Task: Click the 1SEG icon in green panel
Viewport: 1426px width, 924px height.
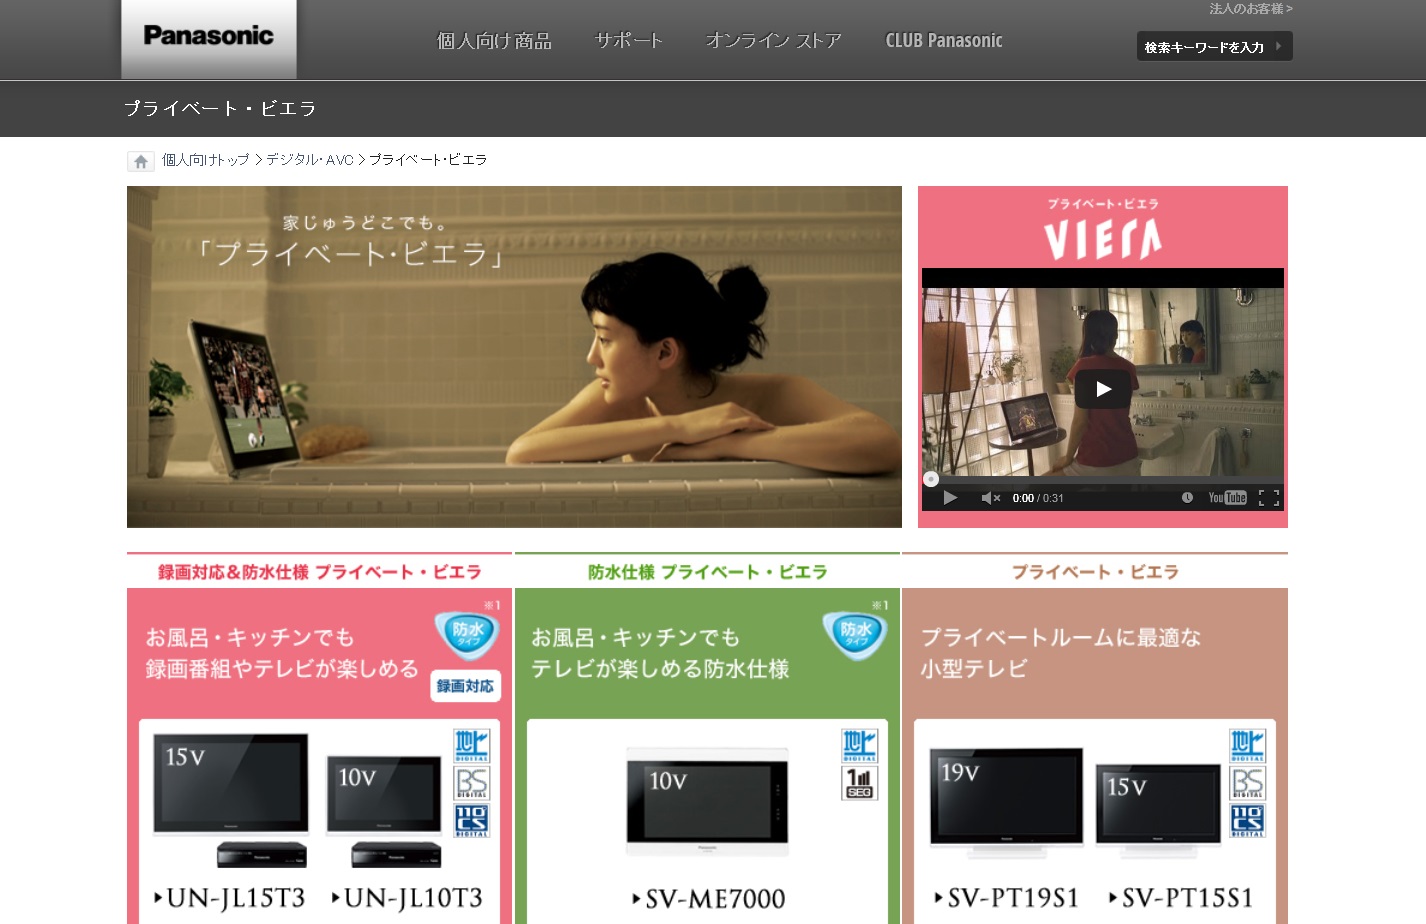Action: (x=860, y=783)
